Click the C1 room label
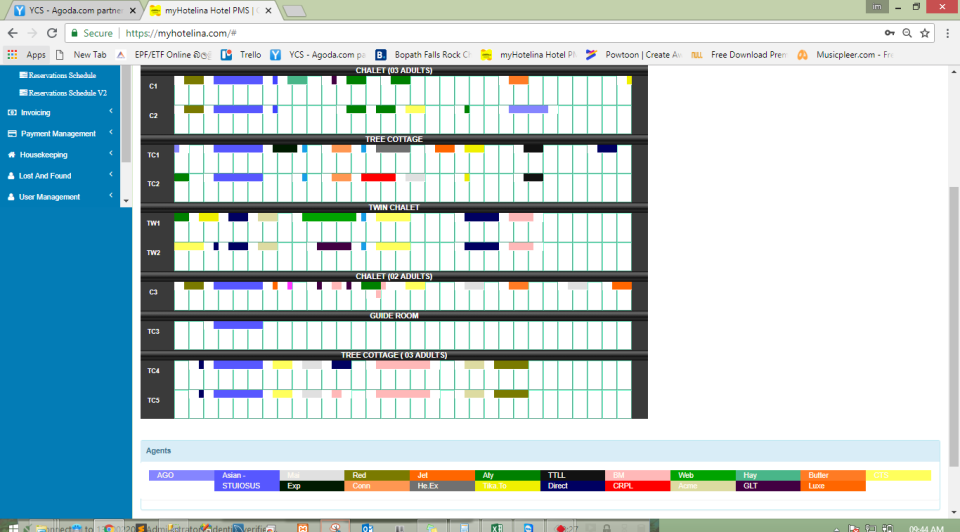Viewport: 960px width, 532px height. [x=153, y=86]
